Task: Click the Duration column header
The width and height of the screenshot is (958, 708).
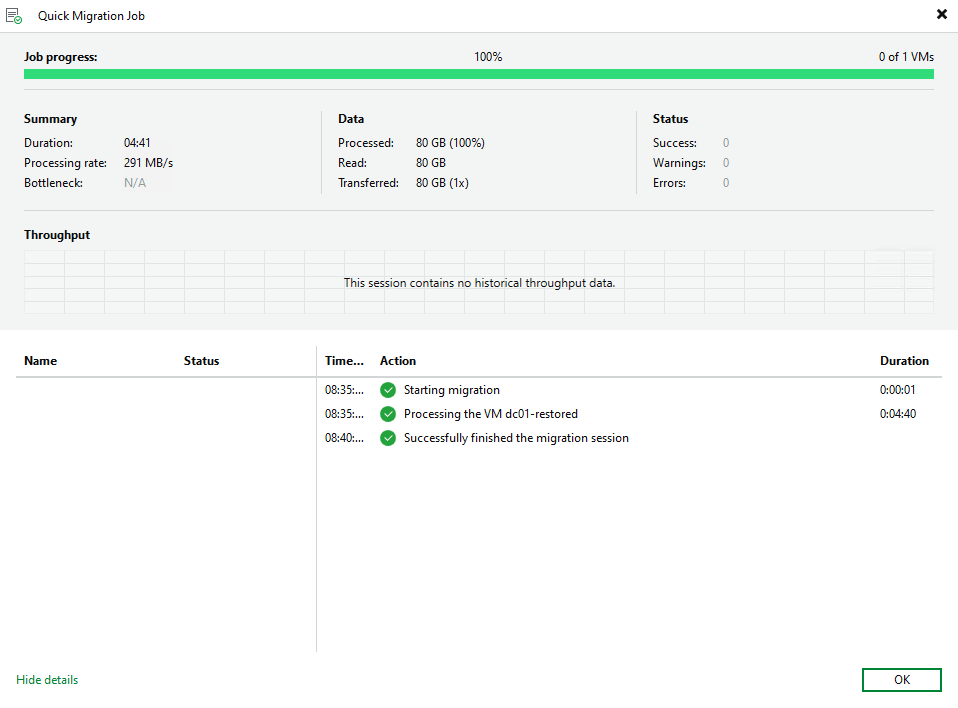Action: tap(904, 360)
